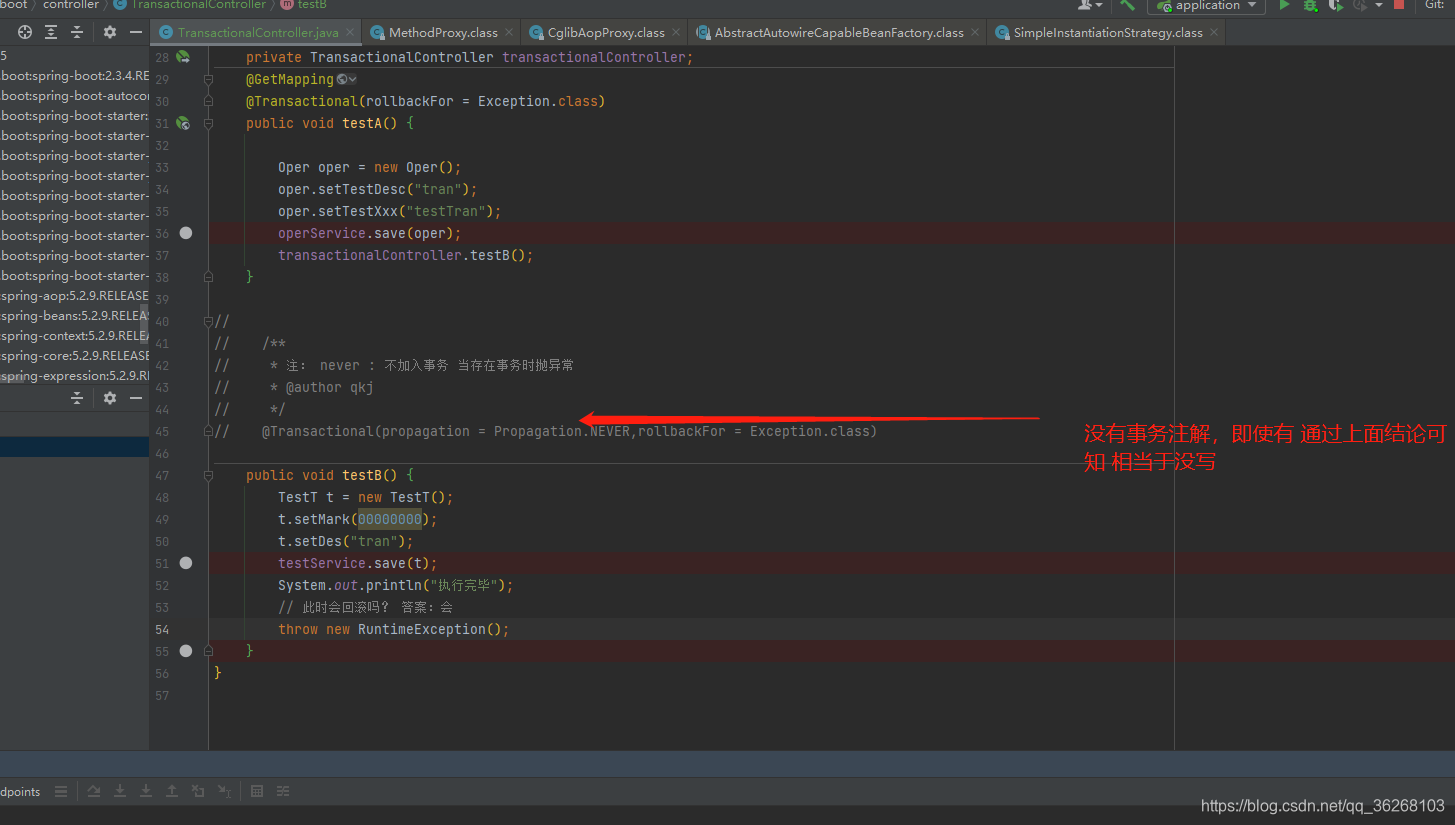Locate opened file in project tree icon
This screenshot has width=1455, height=825.
pyautogui.click(x=25, y=33)
